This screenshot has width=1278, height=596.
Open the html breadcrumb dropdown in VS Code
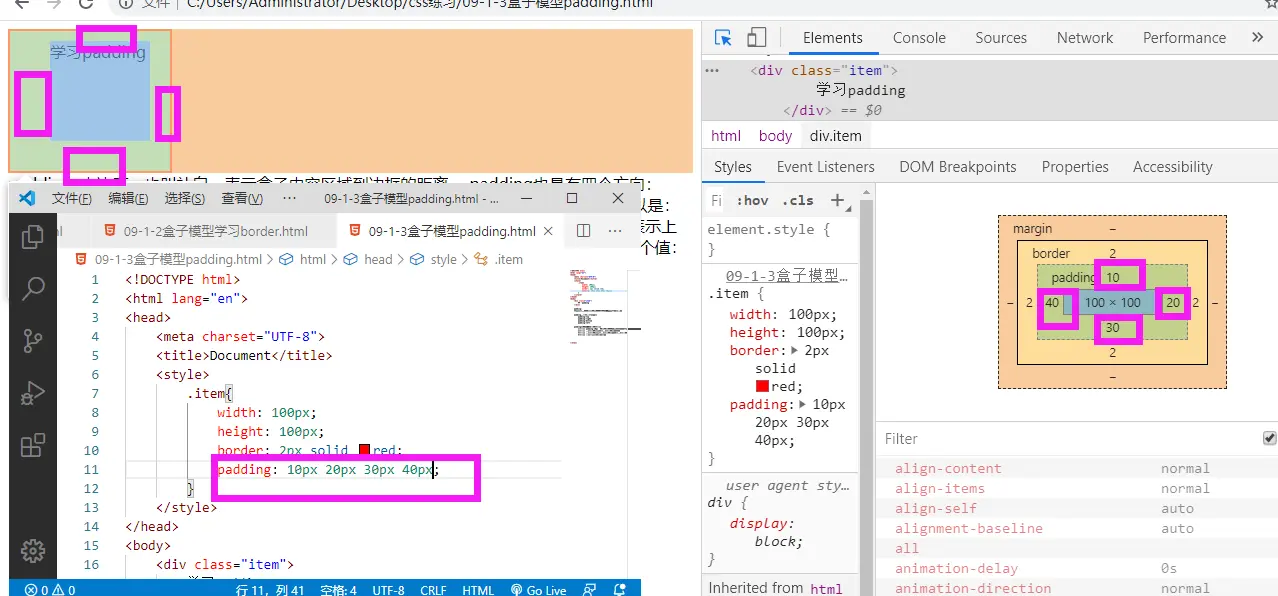click(303, 259)
